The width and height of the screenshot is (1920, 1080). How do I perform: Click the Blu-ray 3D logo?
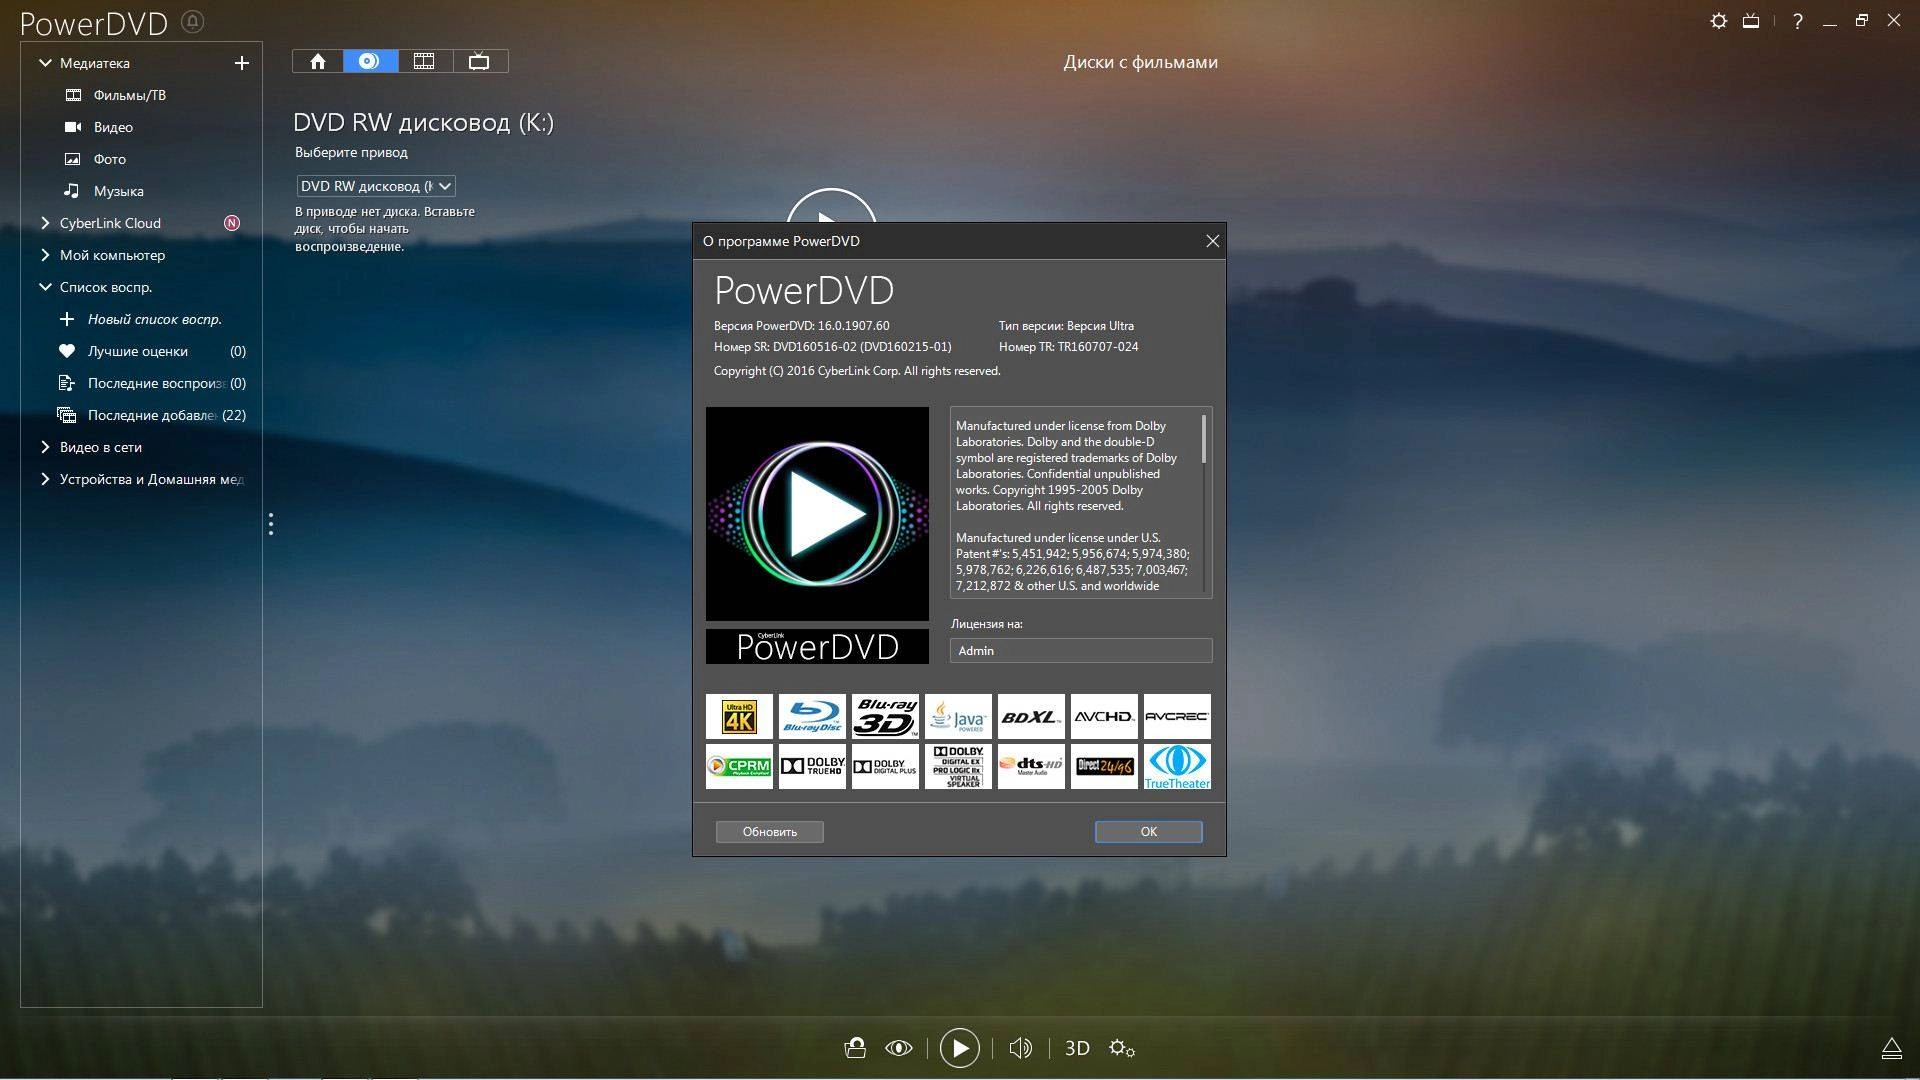[885, 717]
